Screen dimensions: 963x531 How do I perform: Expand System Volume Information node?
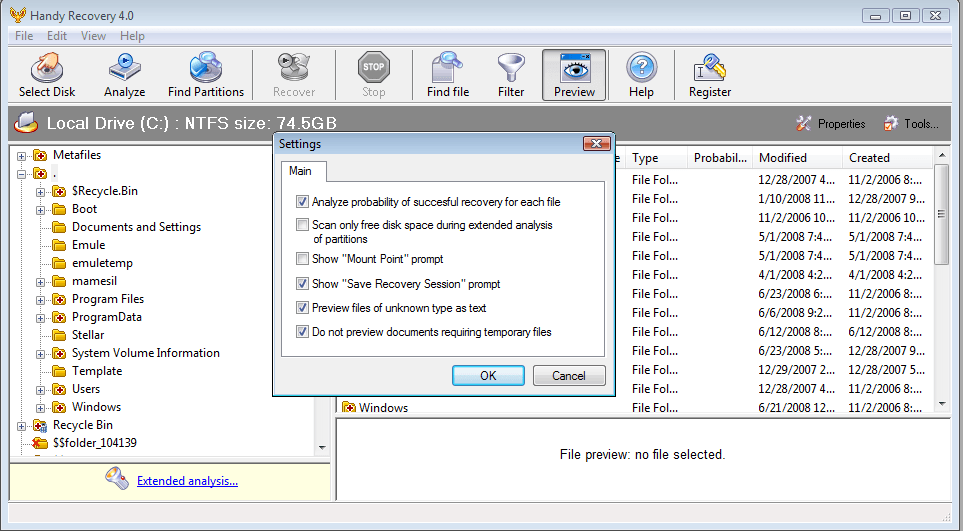point(41,354)
